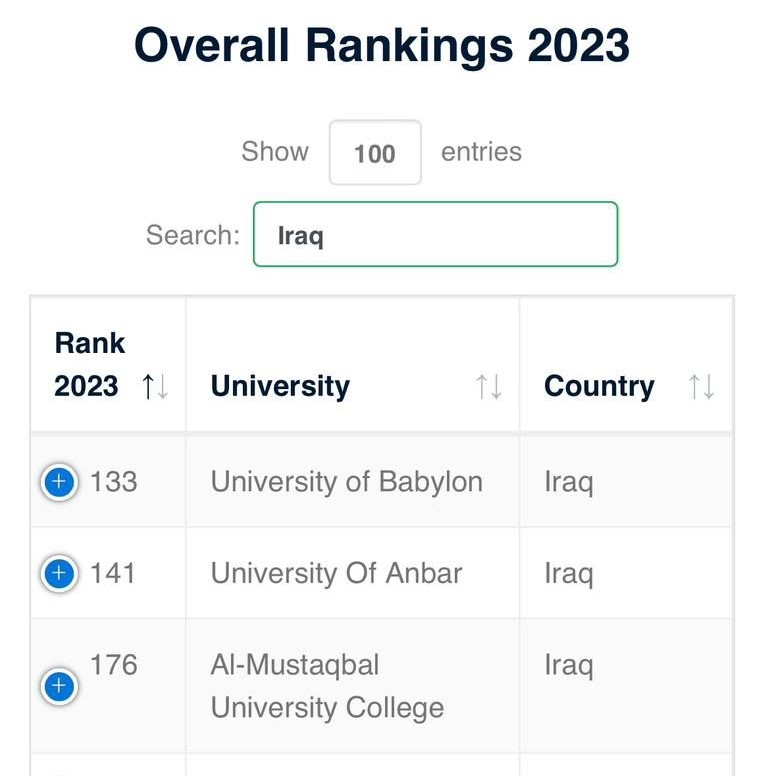Click the rank number 141
Viewport: 776px width, 776px height.
pyautogui.click(x=113, y=574)
